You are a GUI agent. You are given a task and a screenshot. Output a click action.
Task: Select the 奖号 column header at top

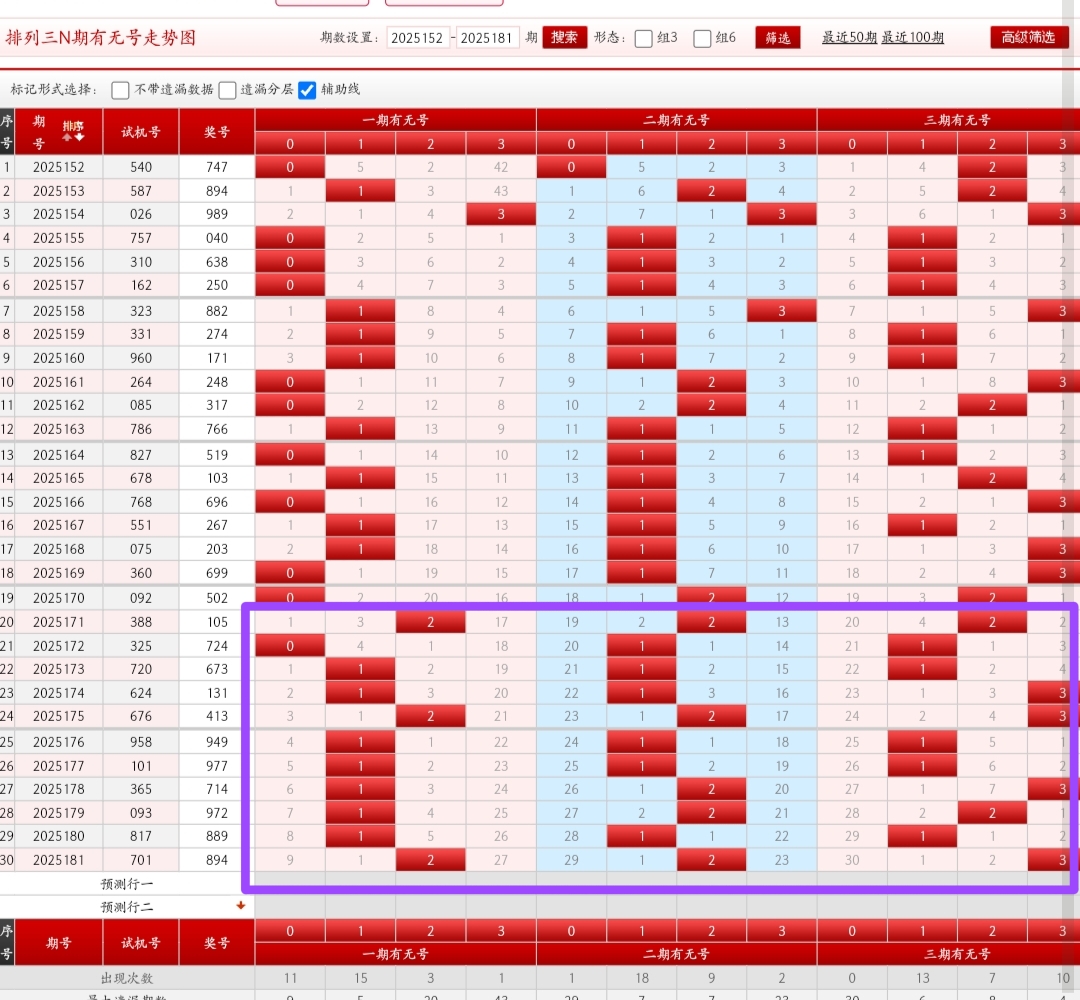217,132
